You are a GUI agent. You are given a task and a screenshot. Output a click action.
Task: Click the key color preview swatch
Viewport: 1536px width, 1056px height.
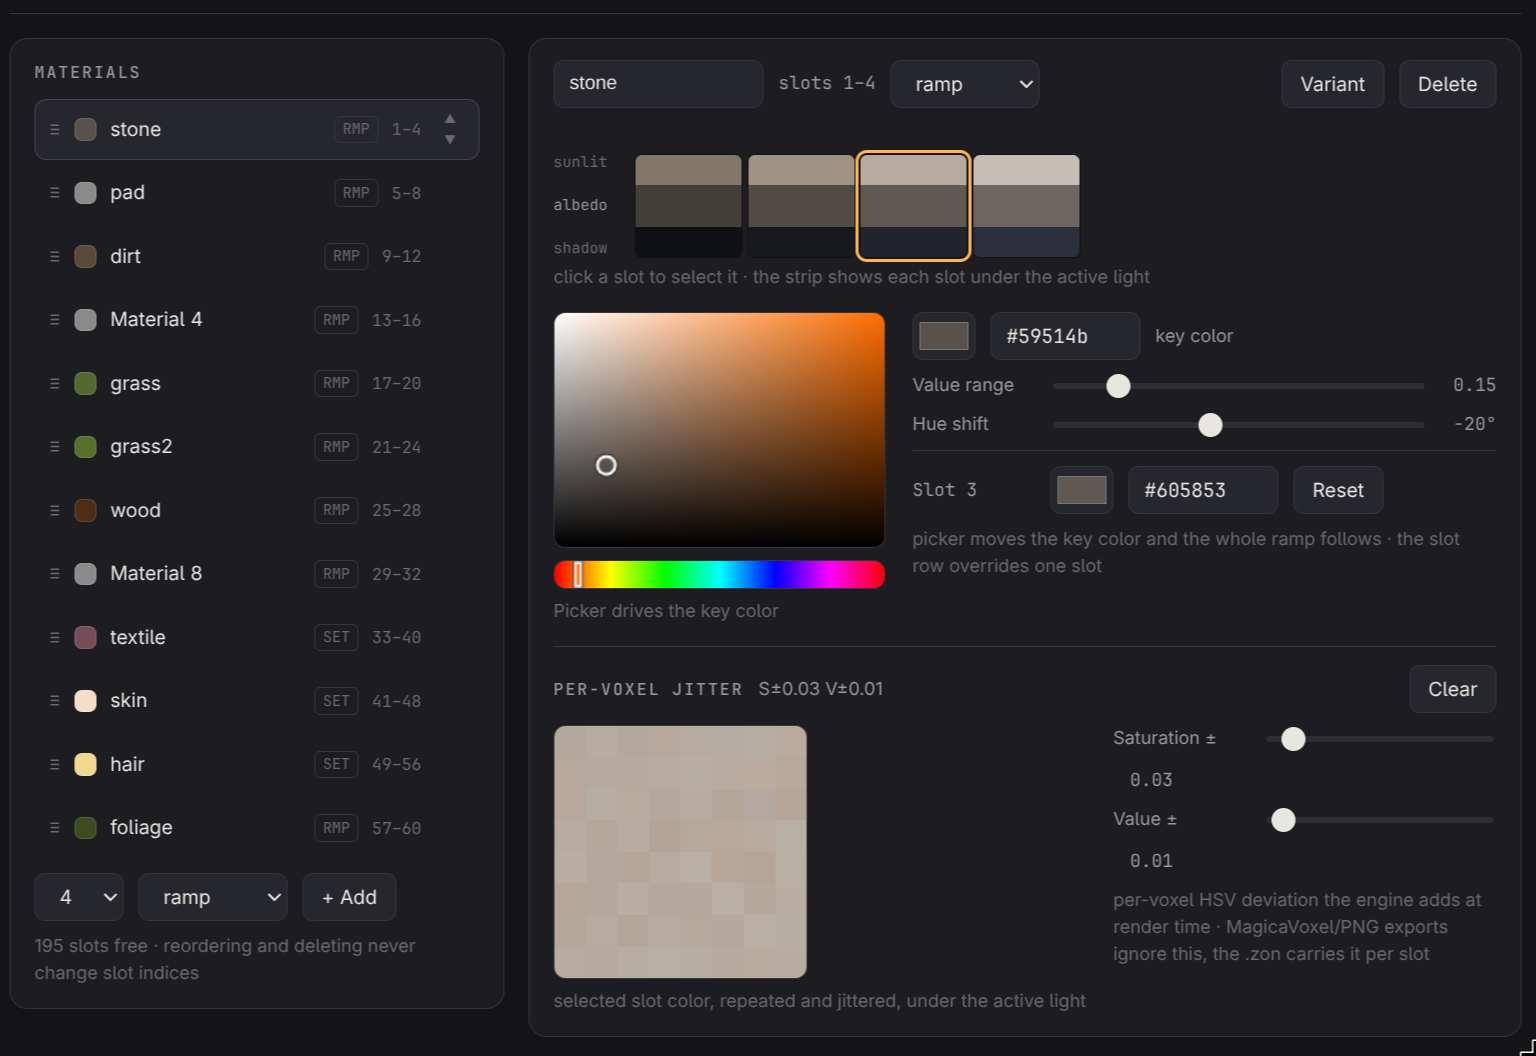click(944, 336)
